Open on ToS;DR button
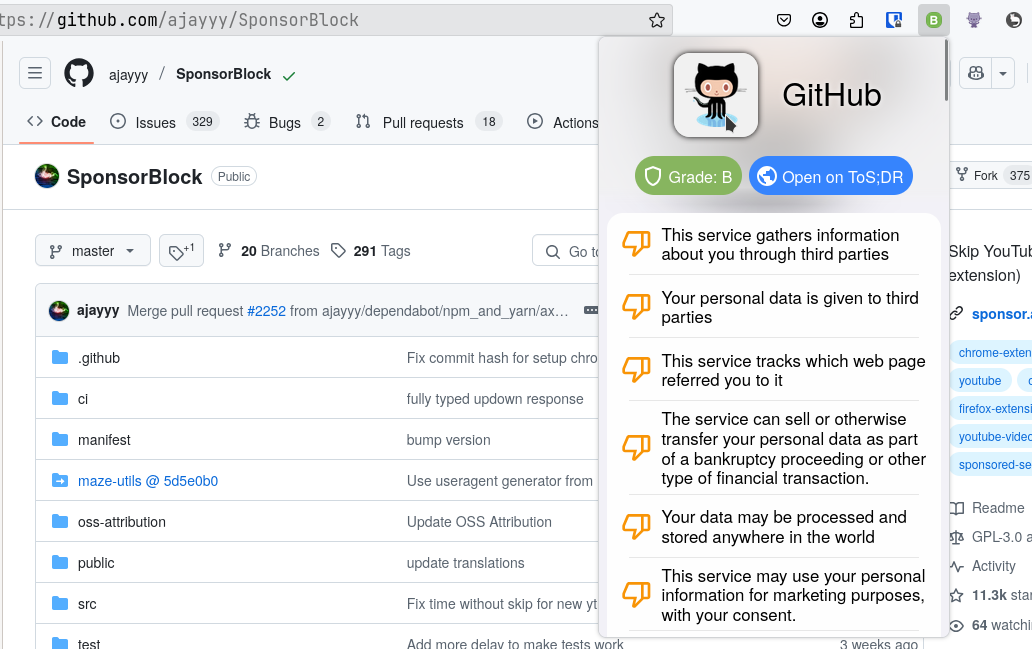The width and height of the screenshot is (1032, 649). (x=831, y=176)
